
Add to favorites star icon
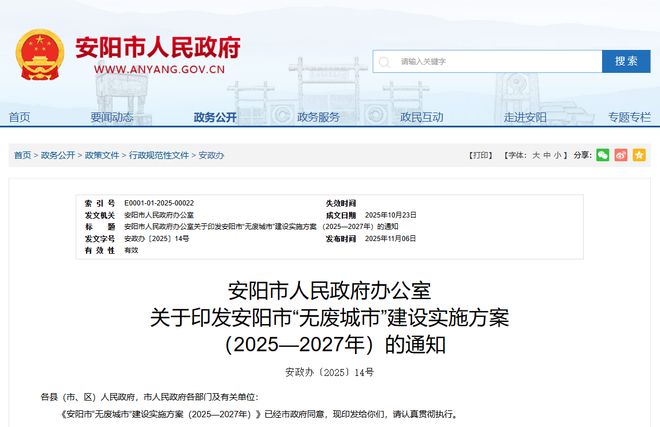point(639,155)
